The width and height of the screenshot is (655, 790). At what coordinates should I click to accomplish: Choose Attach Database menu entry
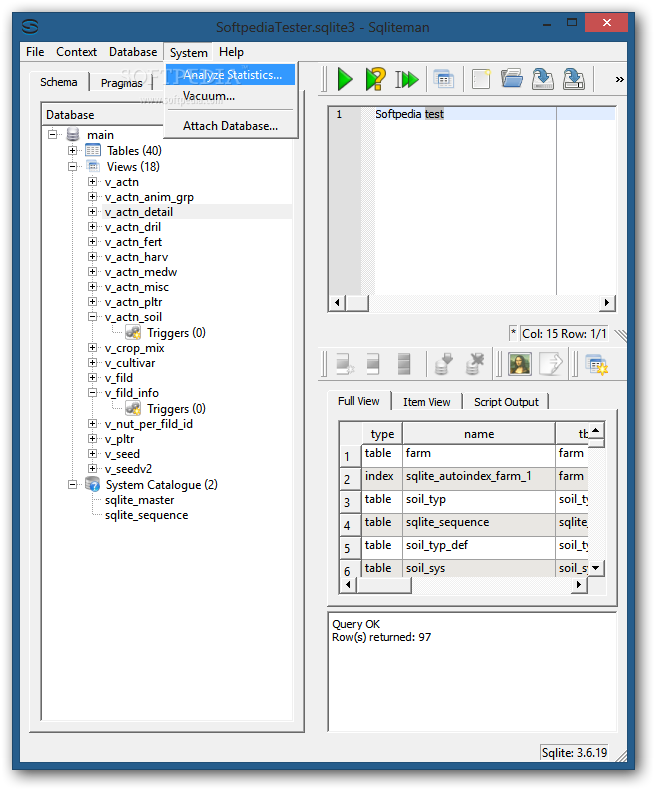coord(231,125)
